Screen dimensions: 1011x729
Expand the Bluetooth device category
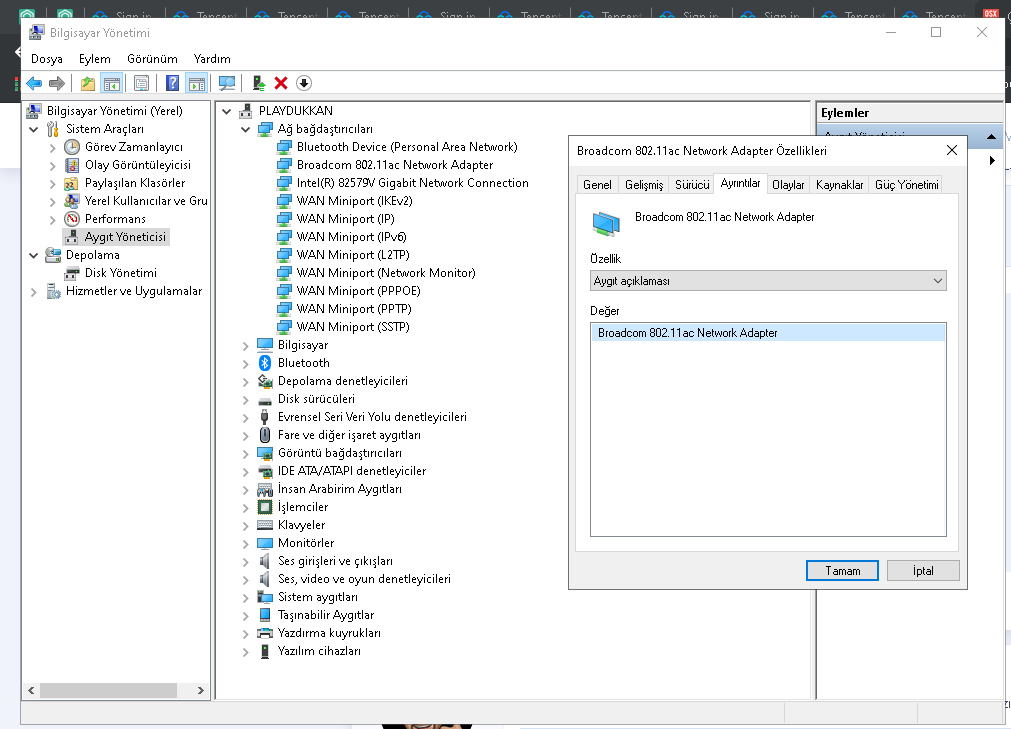[246, 363]
